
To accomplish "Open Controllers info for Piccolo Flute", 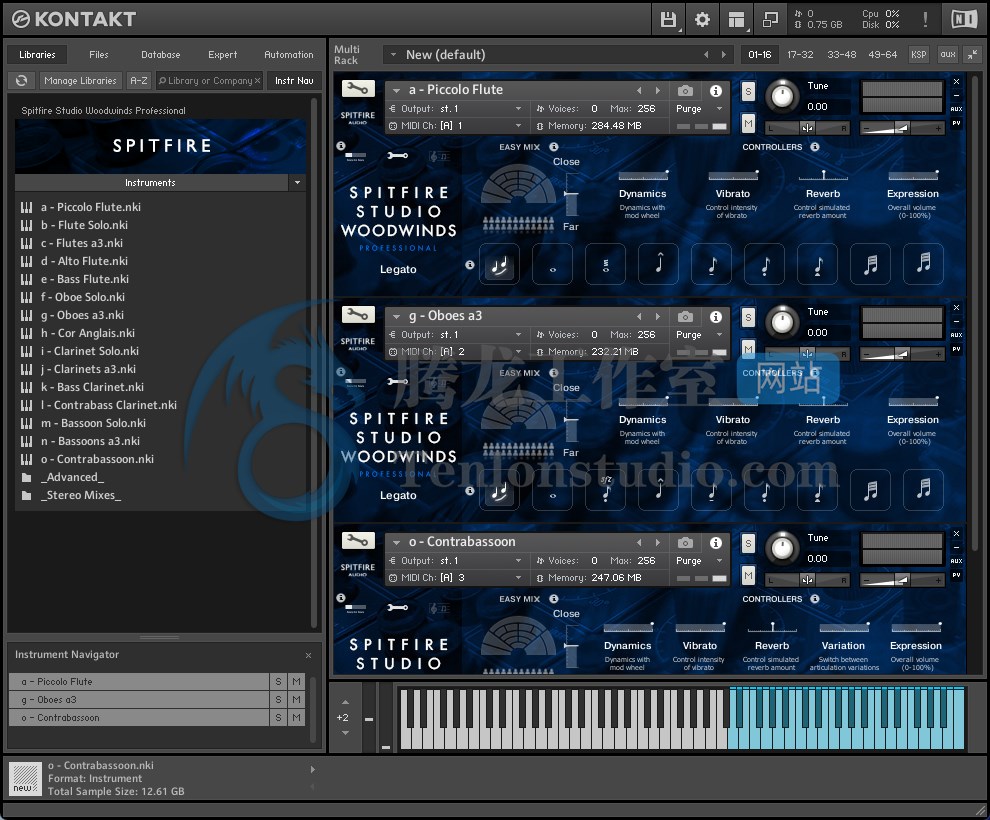I will point(815,146).
